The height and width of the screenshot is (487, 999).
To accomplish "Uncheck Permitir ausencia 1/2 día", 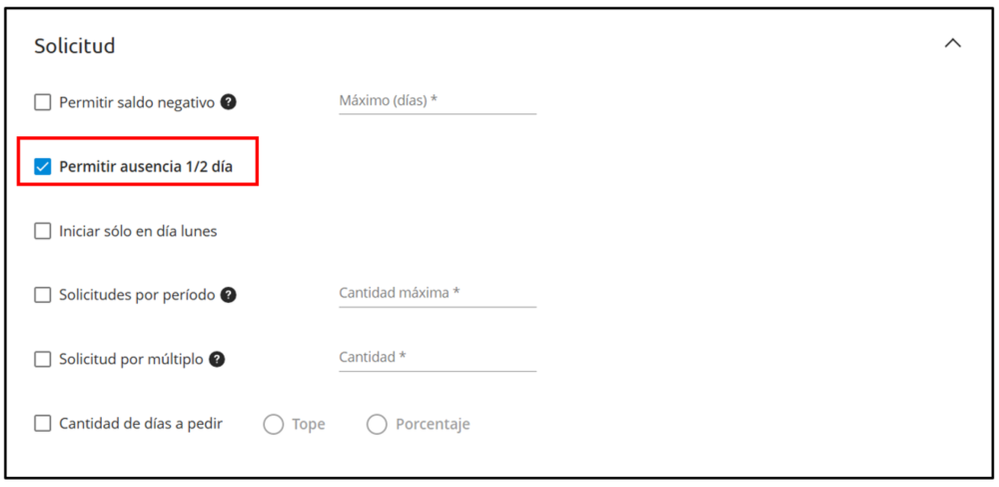I will 43,167.
